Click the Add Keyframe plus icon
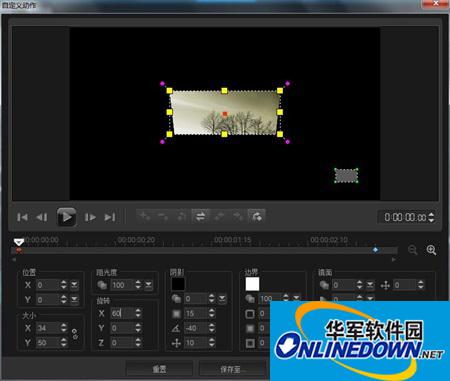The width and height of the screenshot is (450, 381). (145, 216)
